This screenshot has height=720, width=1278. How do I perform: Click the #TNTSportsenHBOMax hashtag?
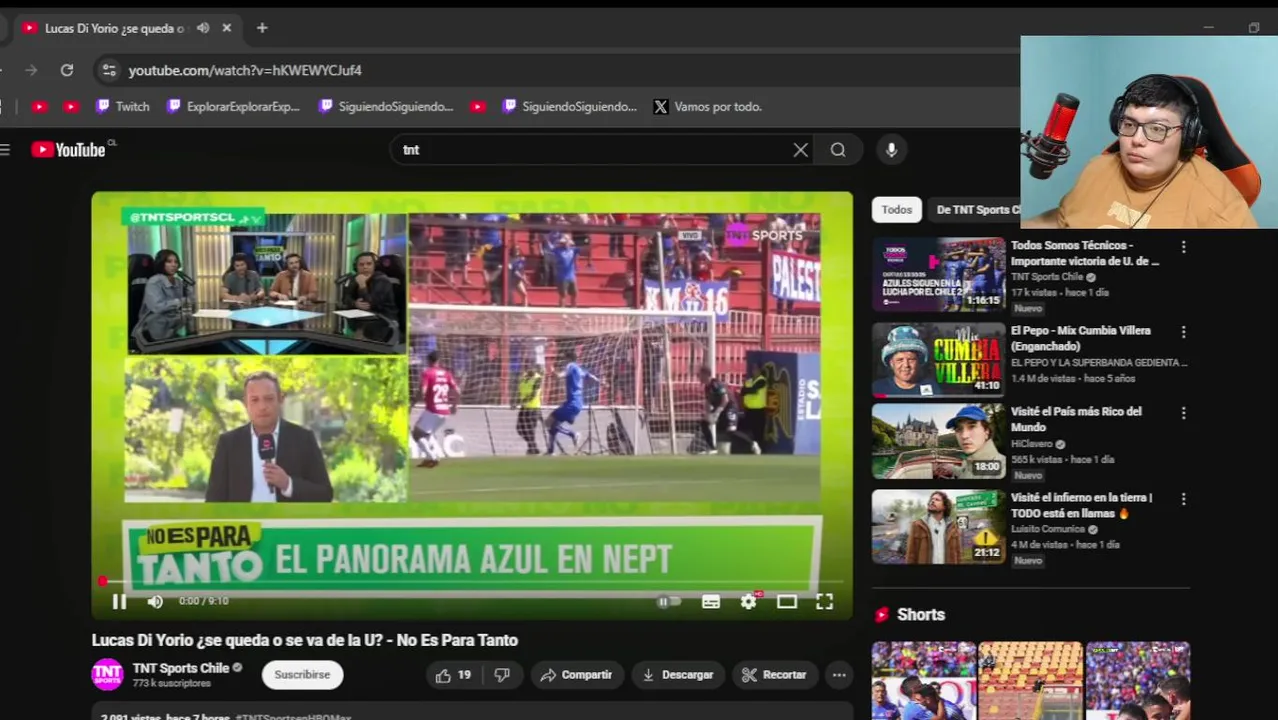[x=293, y=717]
